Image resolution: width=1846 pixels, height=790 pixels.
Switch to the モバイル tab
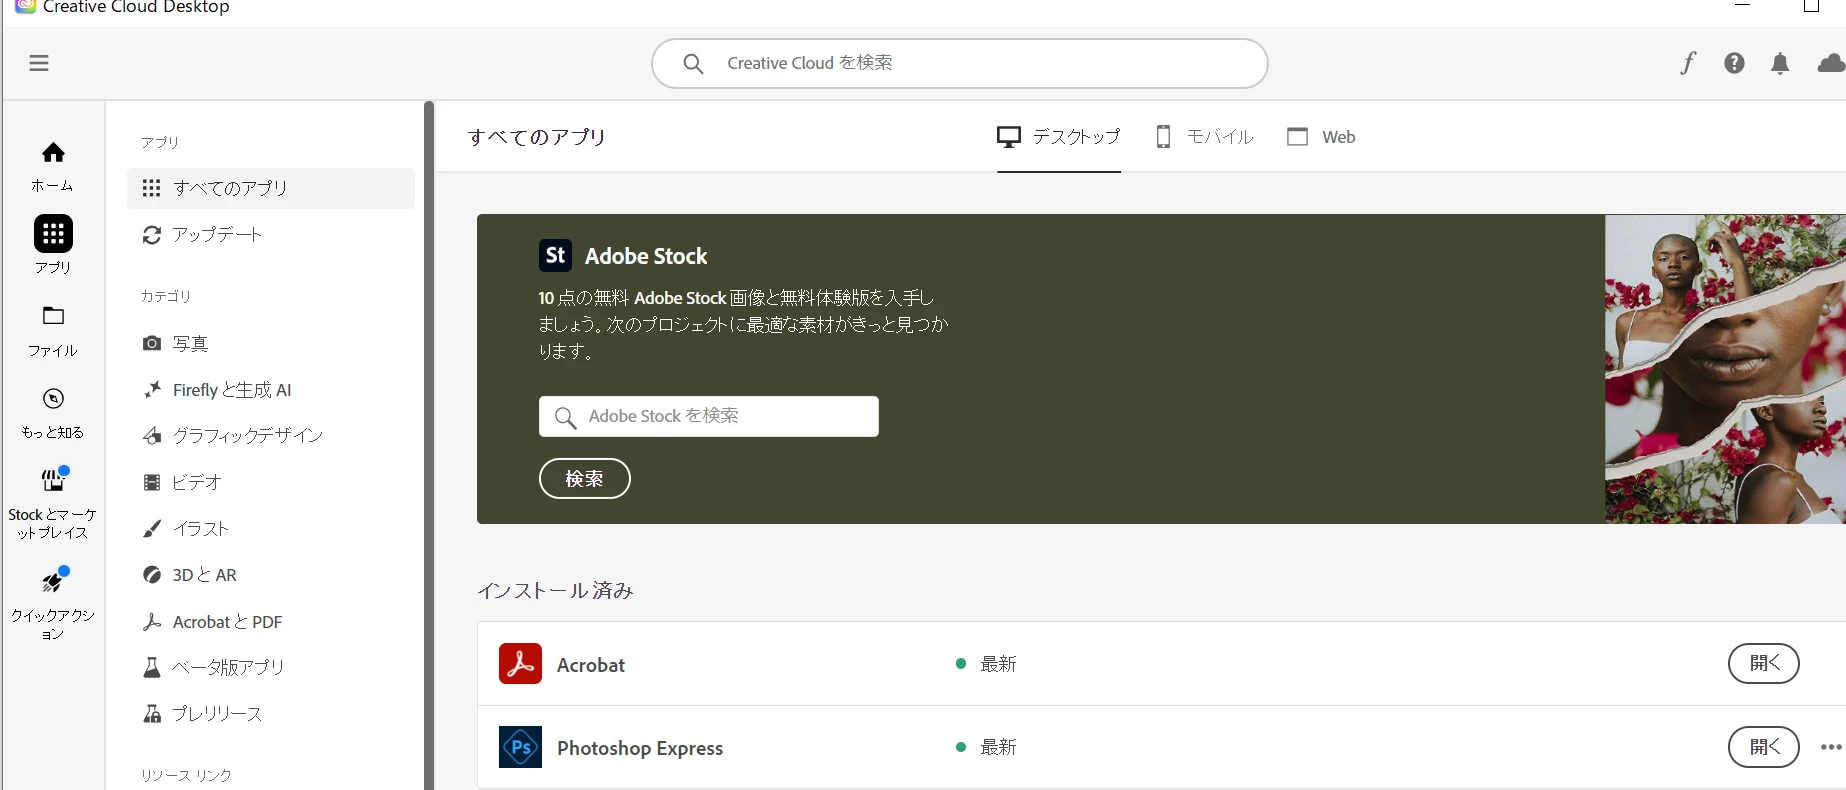pos(1204,137)
